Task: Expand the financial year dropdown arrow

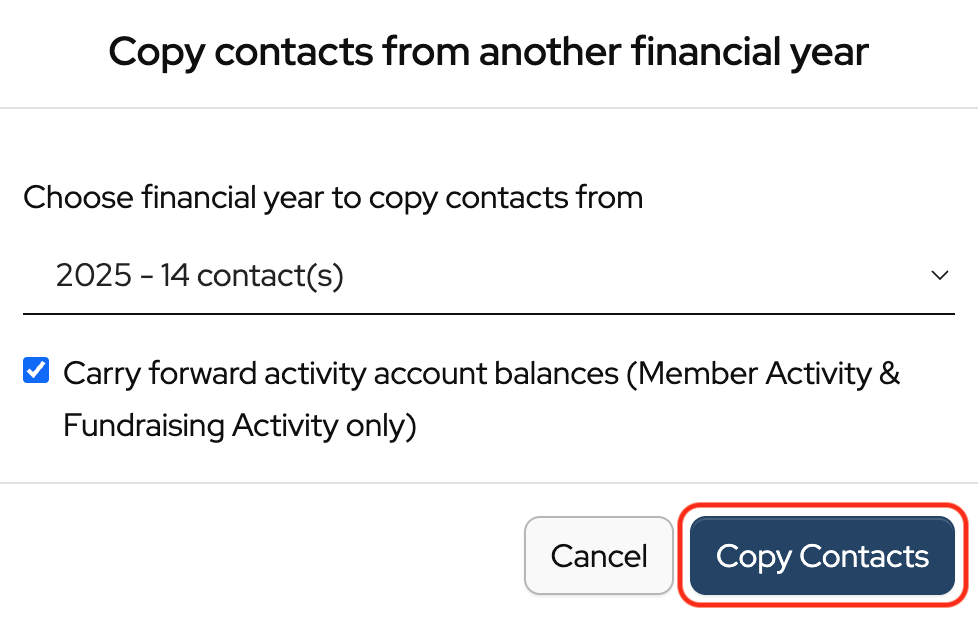Action: coord(939,275)
